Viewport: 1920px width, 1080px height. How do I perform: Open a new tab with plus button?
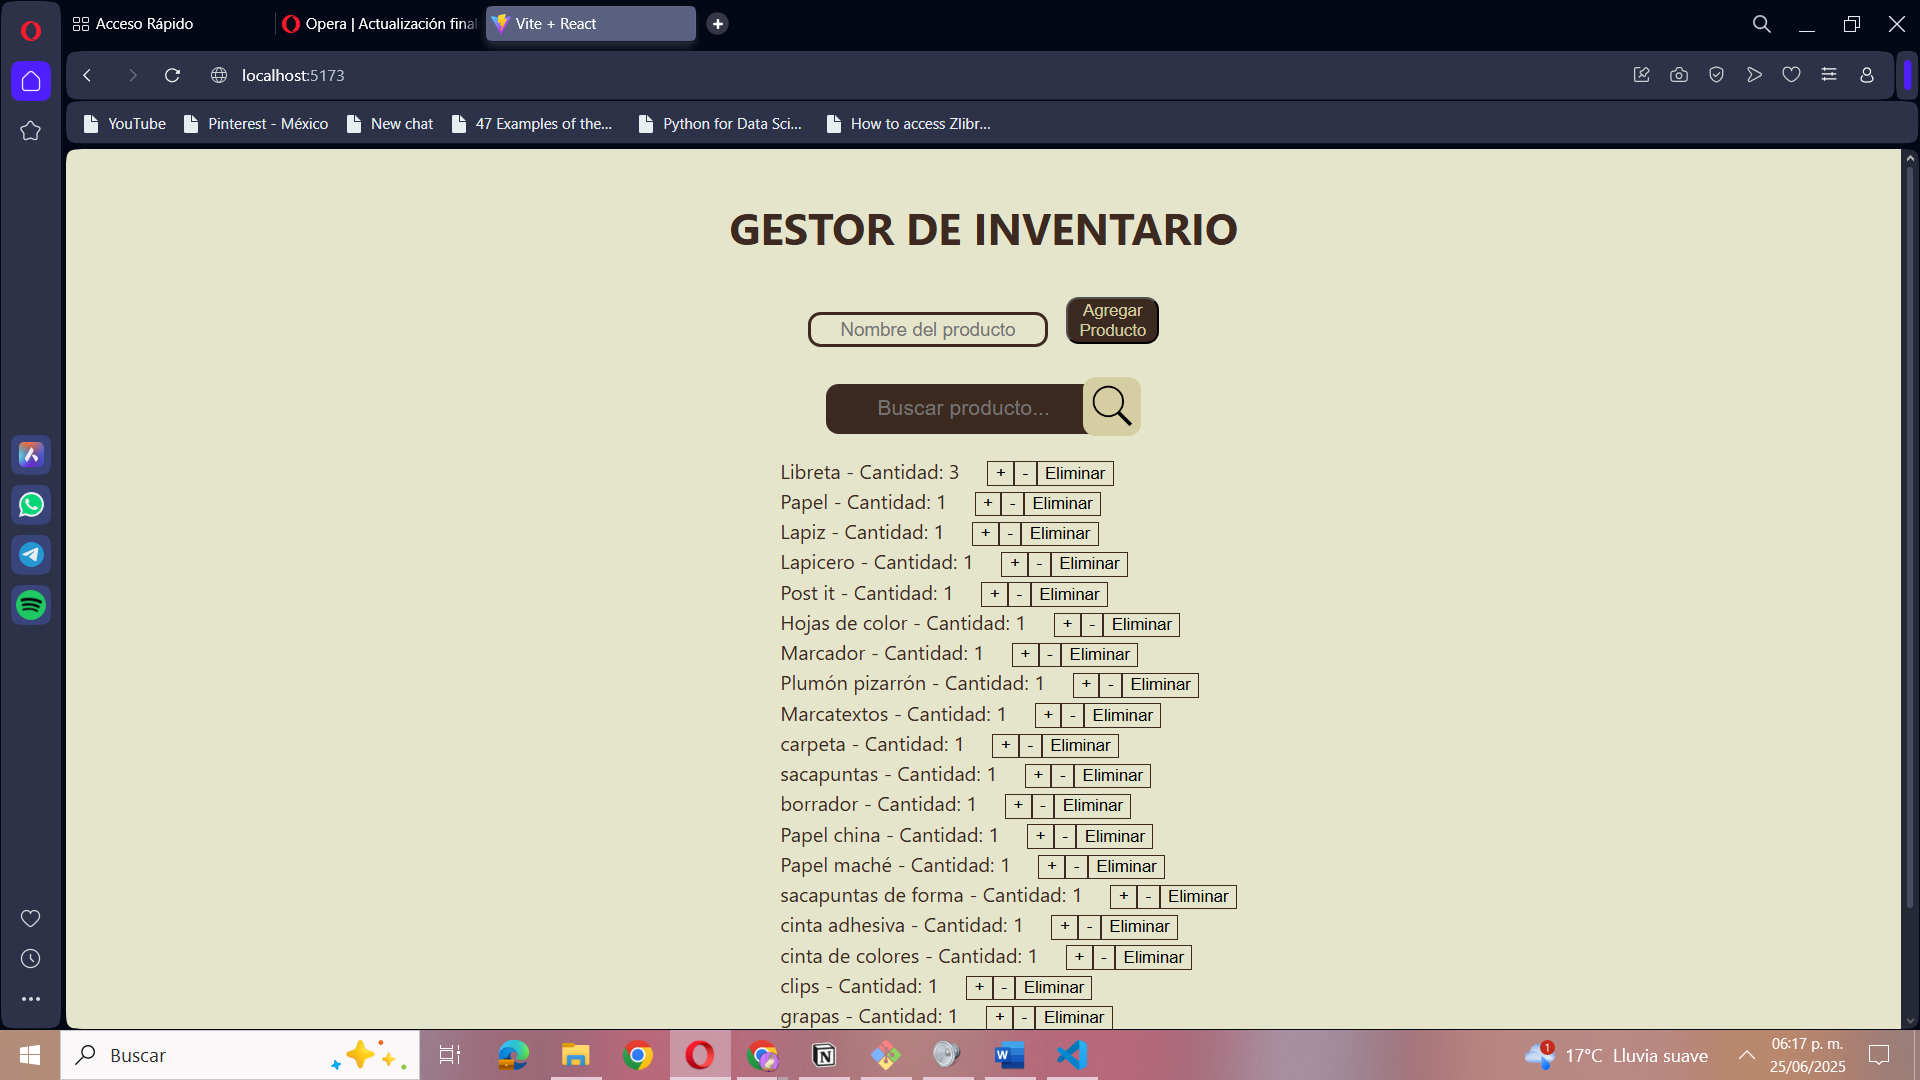tap(717, 24)
